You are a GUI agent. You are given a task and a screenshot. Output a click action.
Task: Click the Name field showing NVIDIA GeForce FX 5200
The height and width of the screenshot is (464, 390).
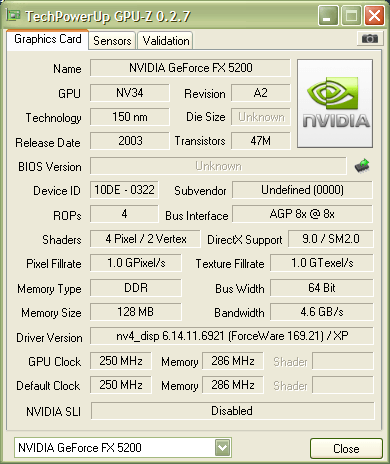[190, 68]
